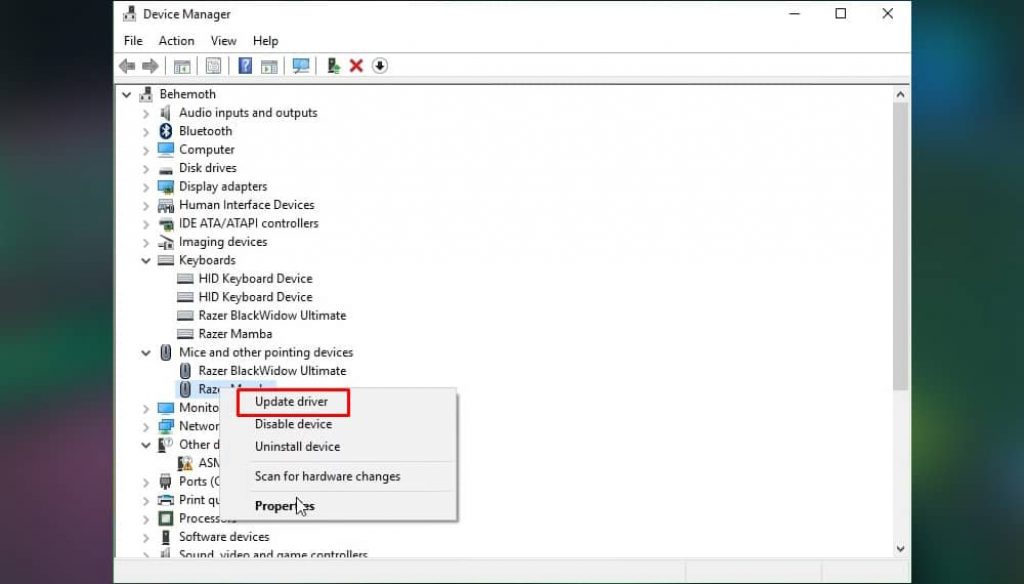Click the scrollbar down arrow
The image size is (1024, 584).
click(901, 549)
